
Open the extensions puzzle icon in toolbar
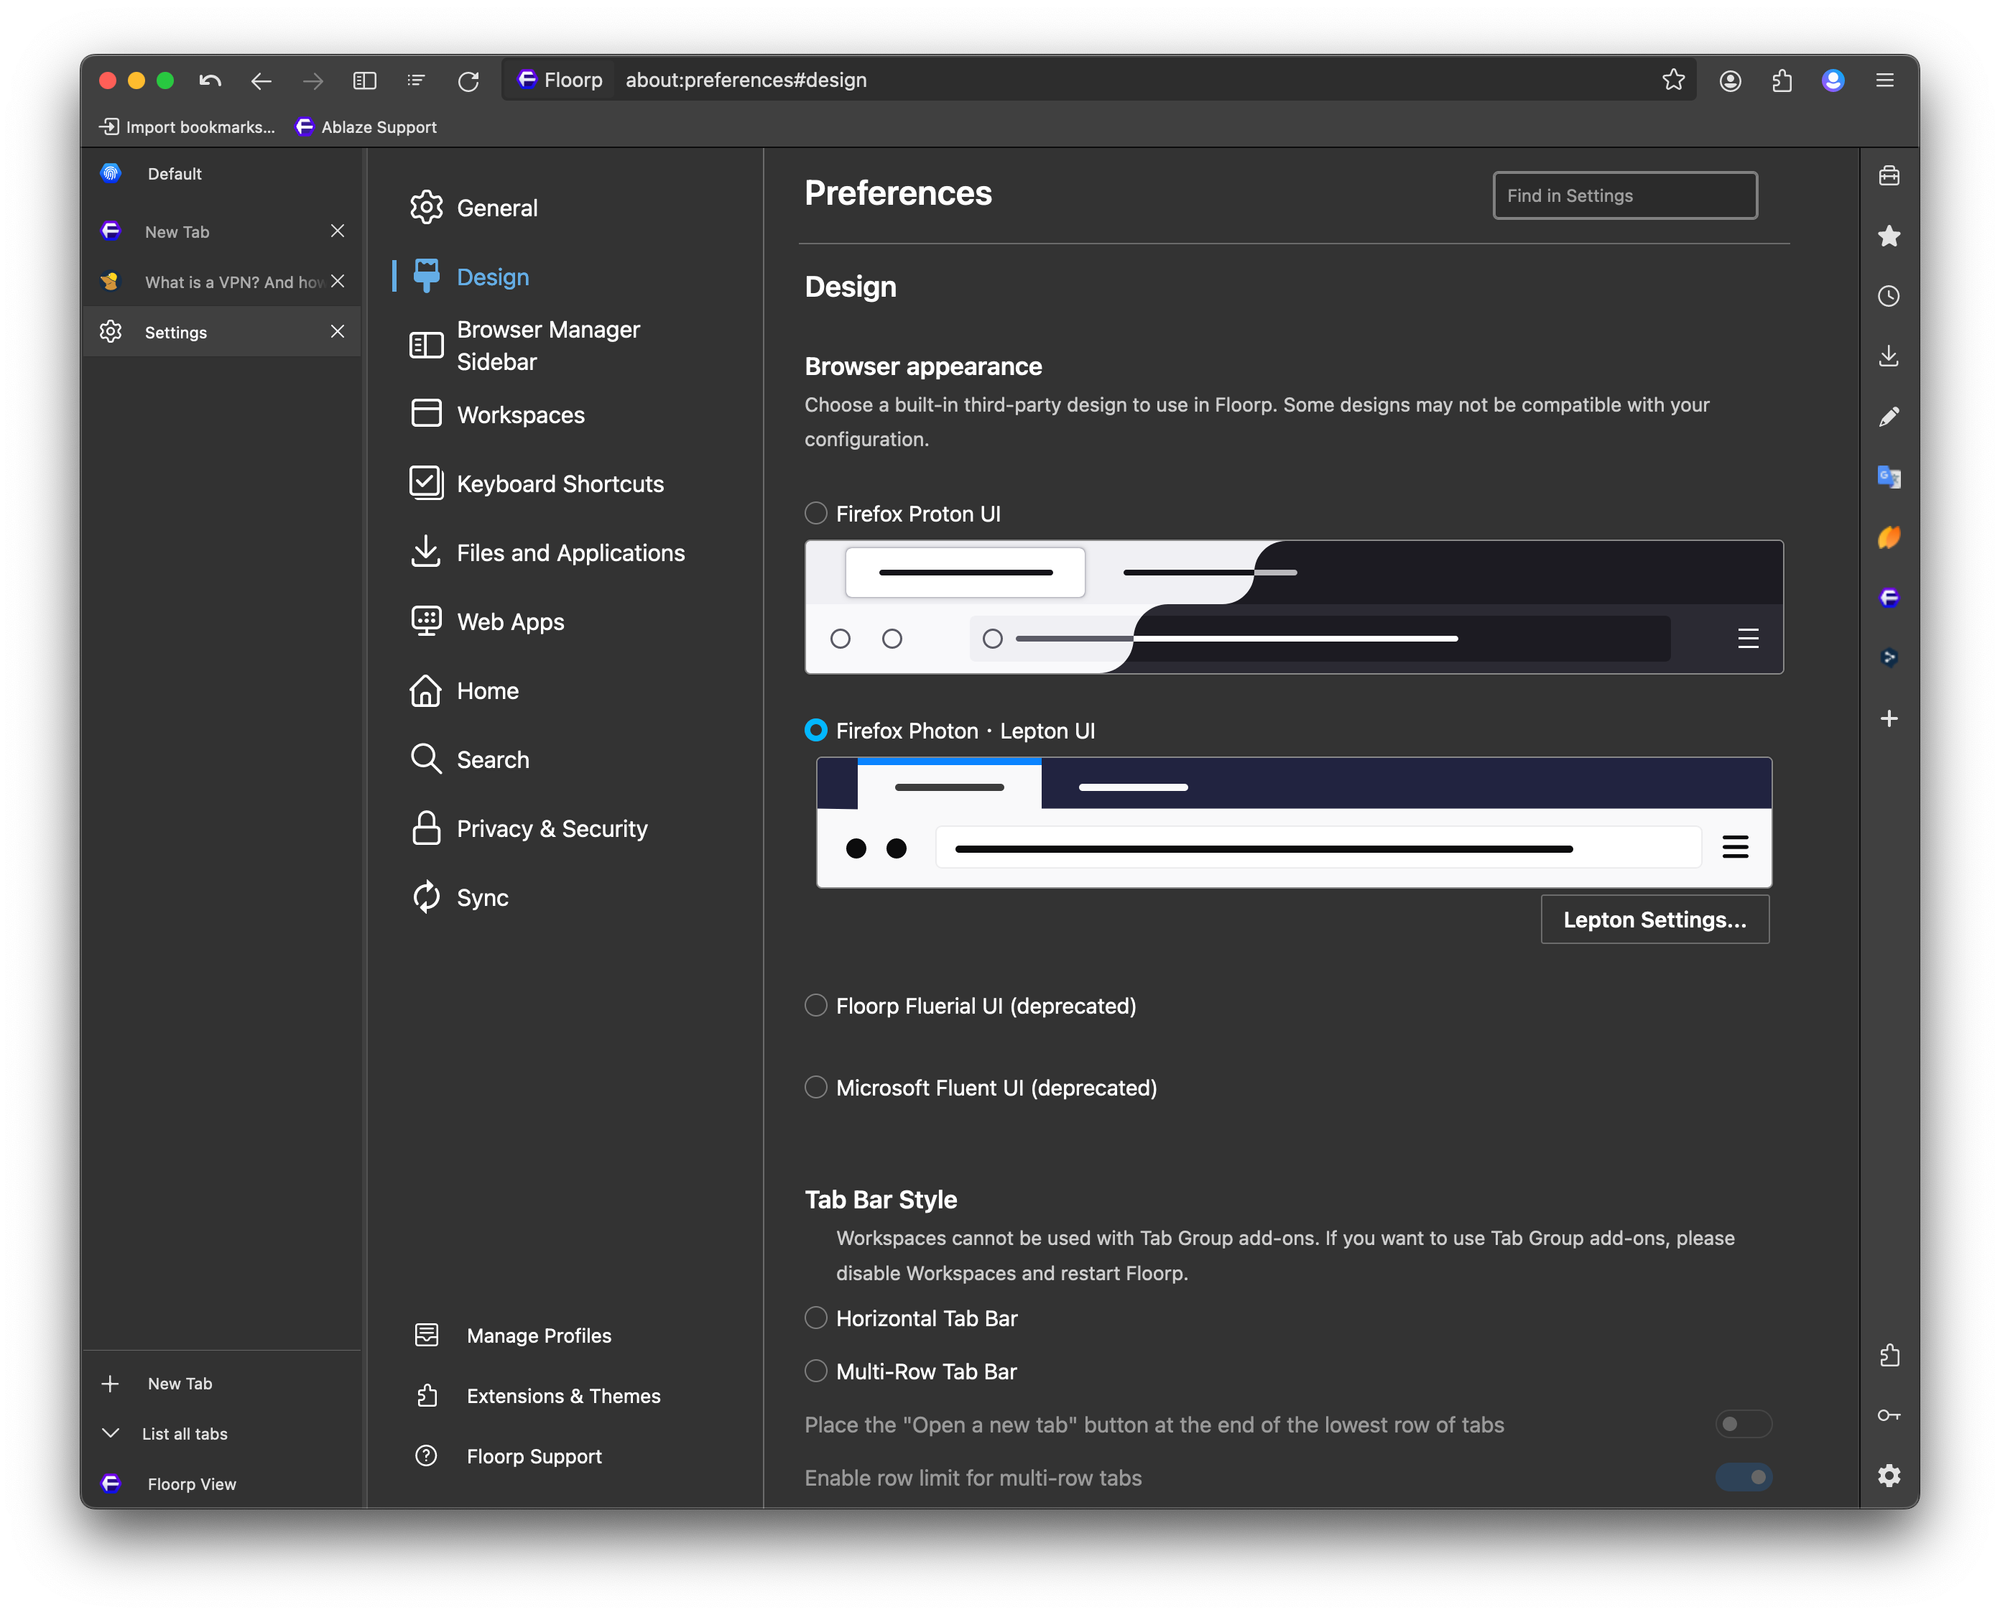1782,80
